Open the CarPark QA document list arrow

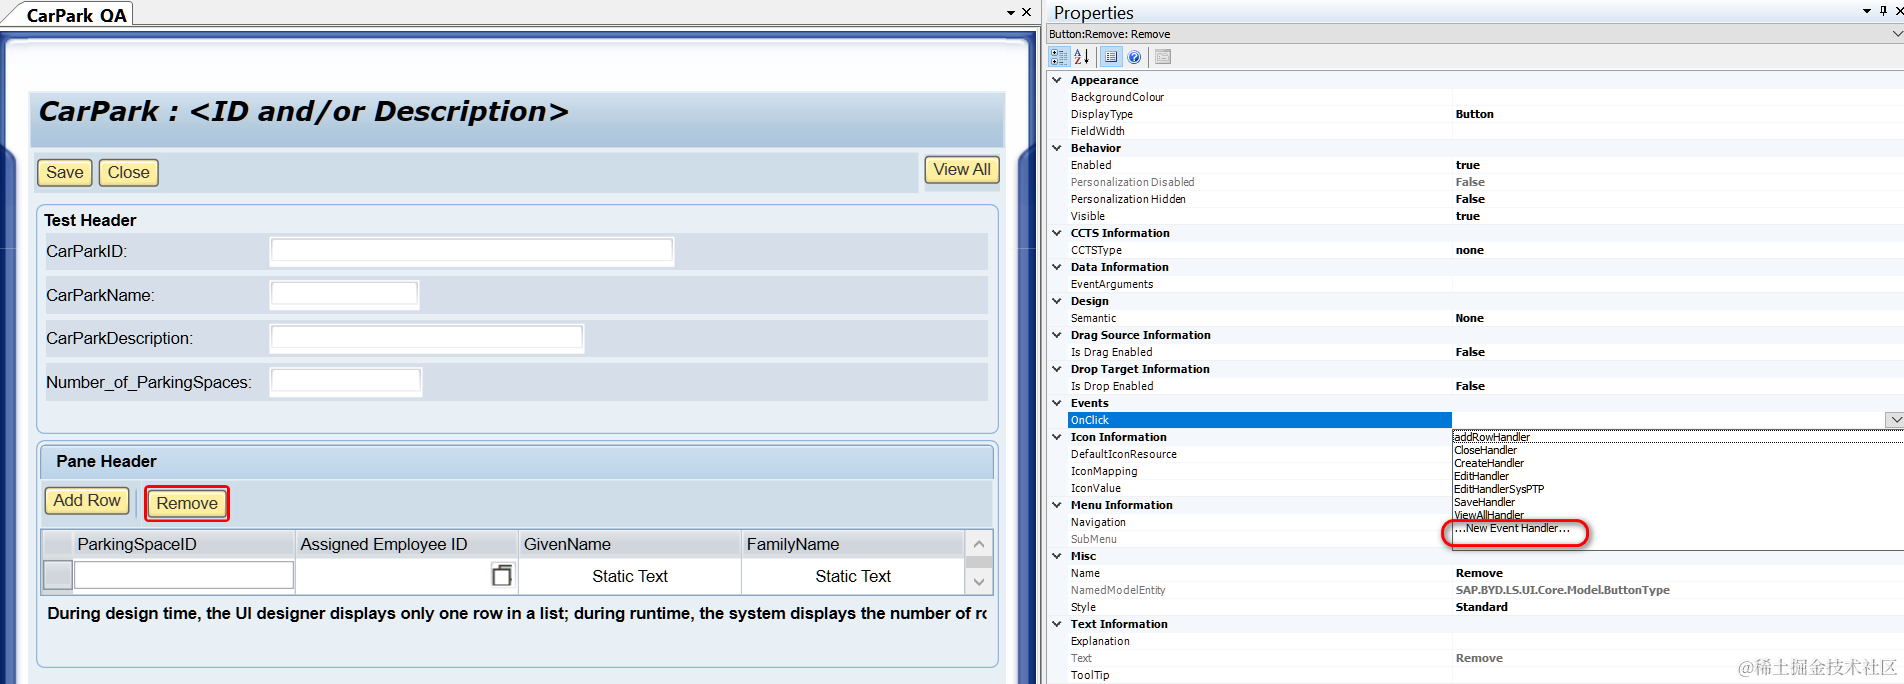1011,12
